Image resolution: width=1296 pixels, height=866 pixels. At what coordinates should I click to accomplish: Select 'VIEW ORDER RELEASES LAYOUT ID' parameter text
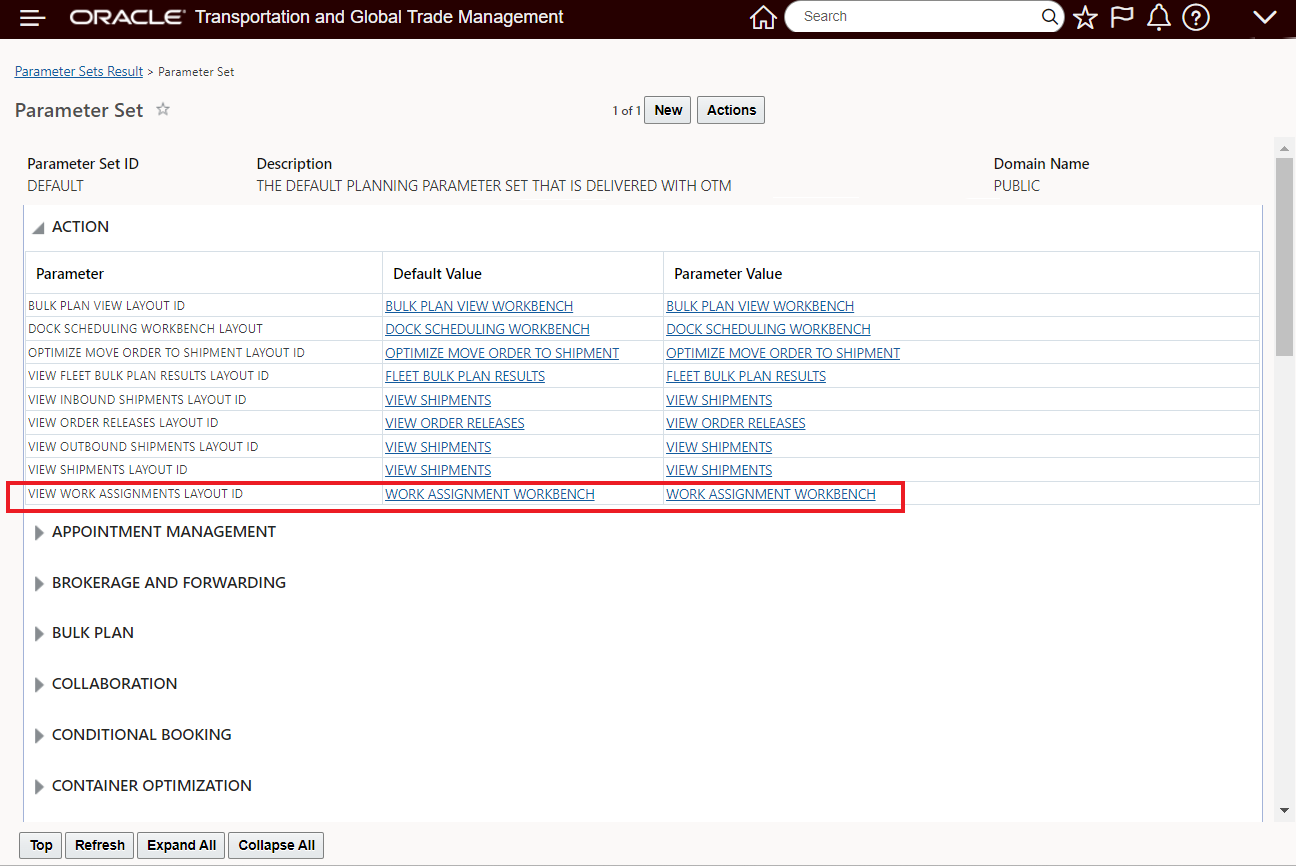pos(123,422)
